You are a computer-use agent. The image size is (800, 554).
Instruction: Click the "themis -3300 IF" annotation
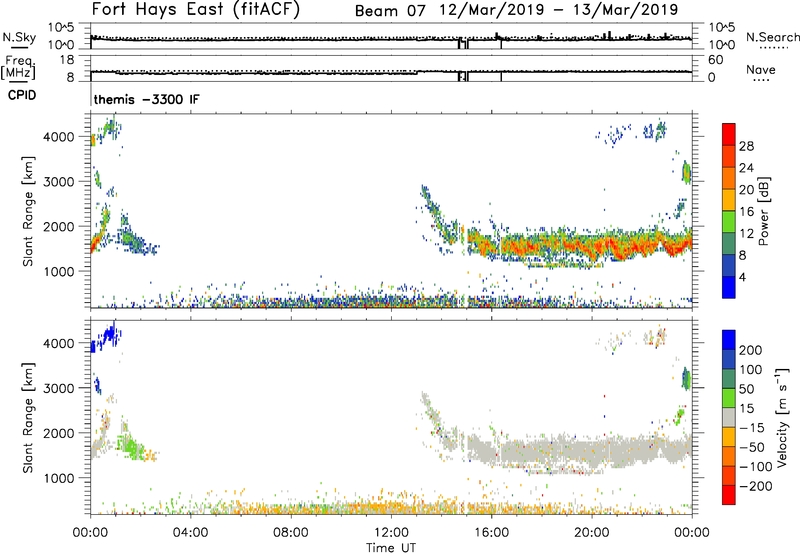pyautogui.click(x=146, y=99)
